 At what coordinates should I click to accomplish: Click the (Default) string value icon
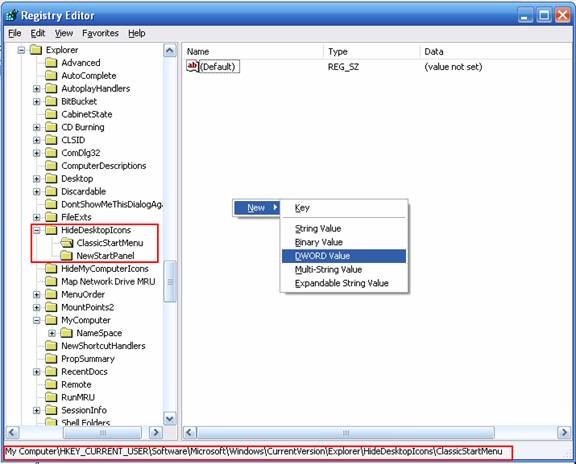(192, 66)
